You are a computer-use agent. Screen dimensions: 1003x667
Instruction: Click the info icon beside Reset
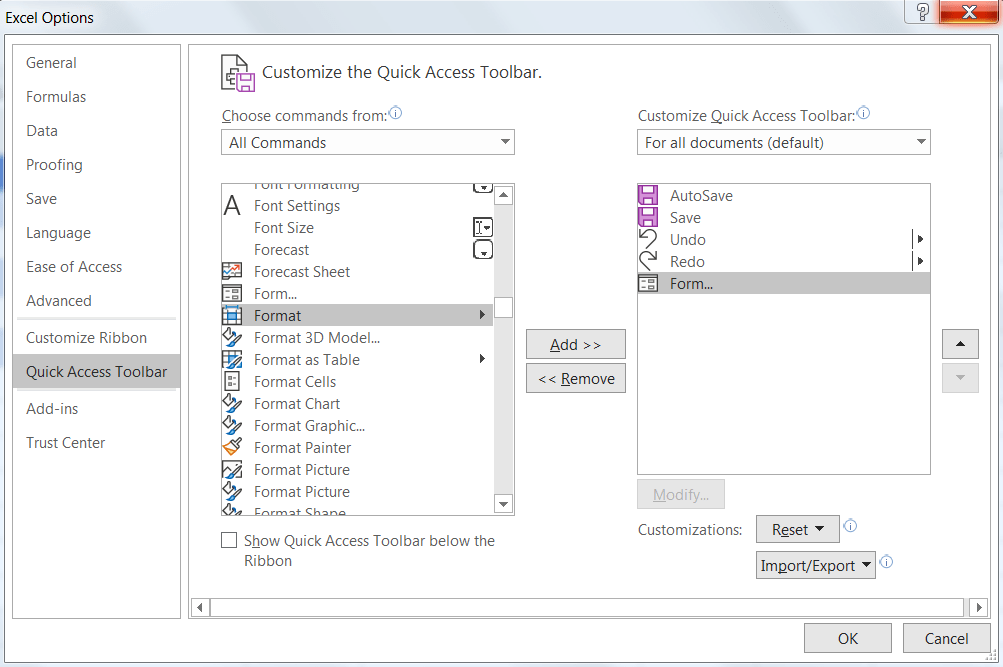coord(850,526)
